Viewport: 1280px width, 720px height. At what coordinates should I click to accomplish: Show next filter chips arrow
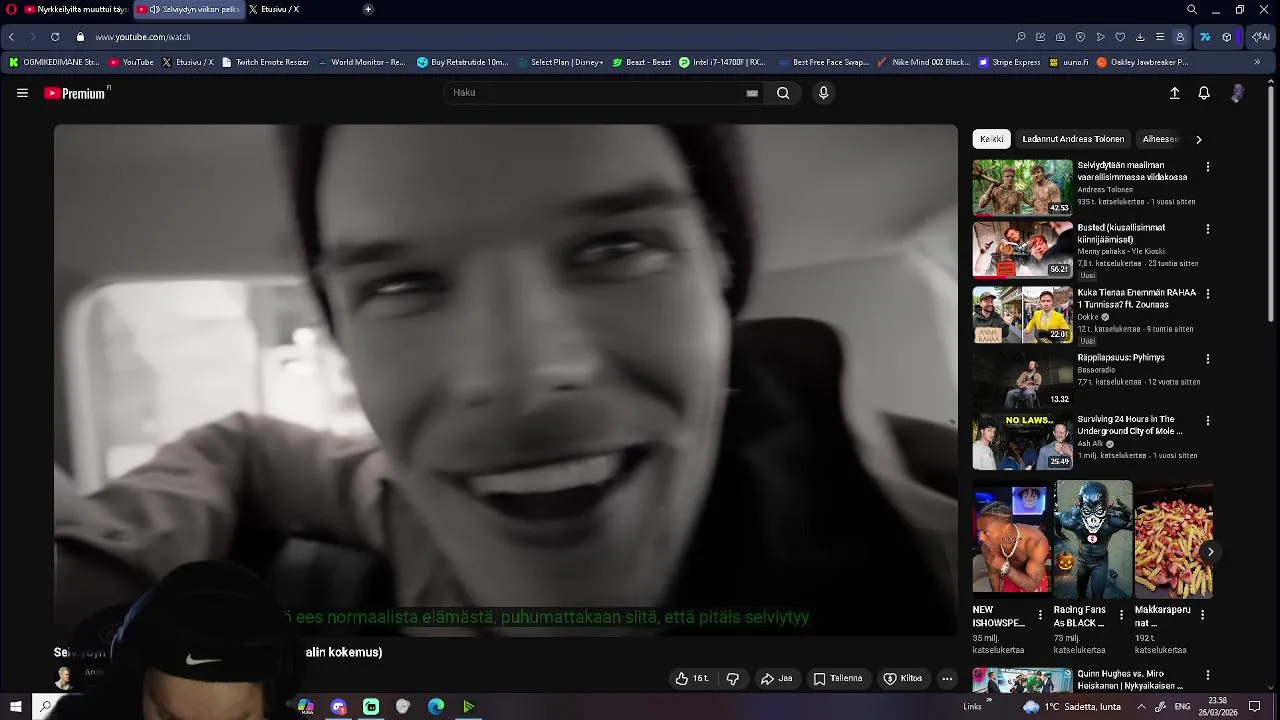coord(1199,139)
